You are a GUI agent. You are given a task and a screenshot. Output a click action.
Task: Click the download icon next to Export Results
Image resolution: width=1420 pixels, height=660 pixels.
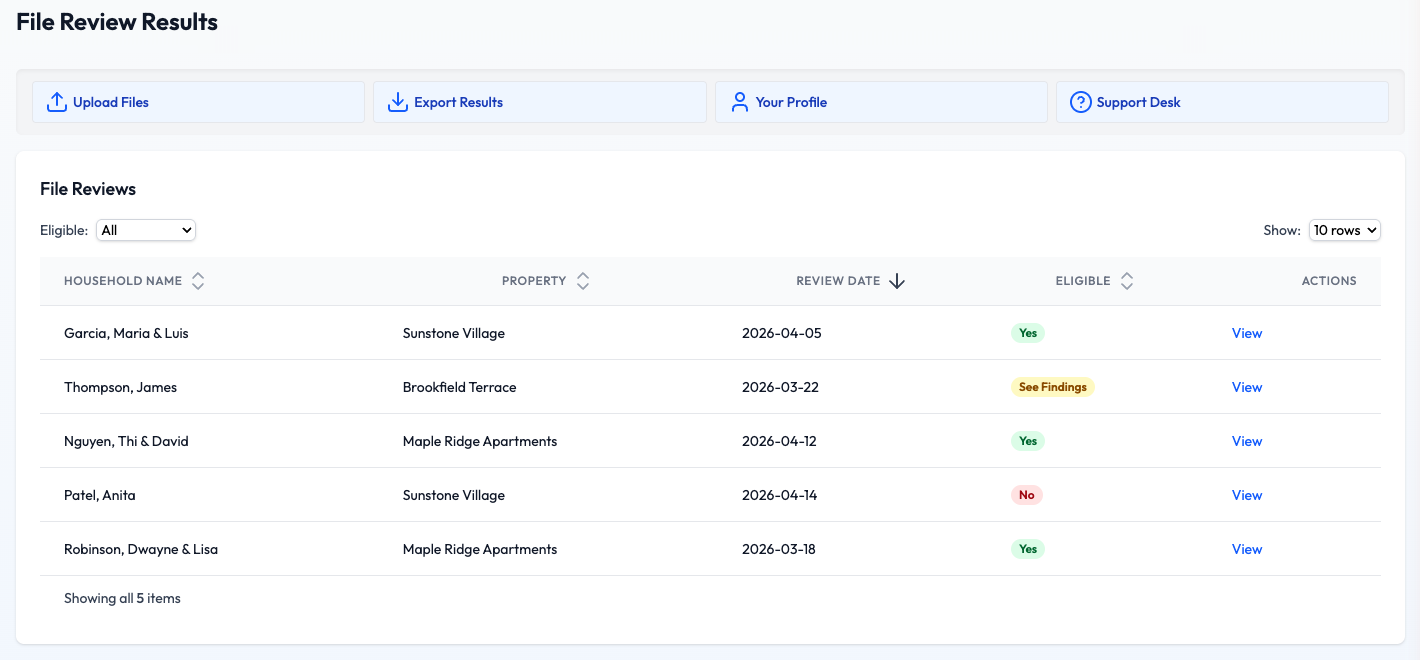coord(398,101)
